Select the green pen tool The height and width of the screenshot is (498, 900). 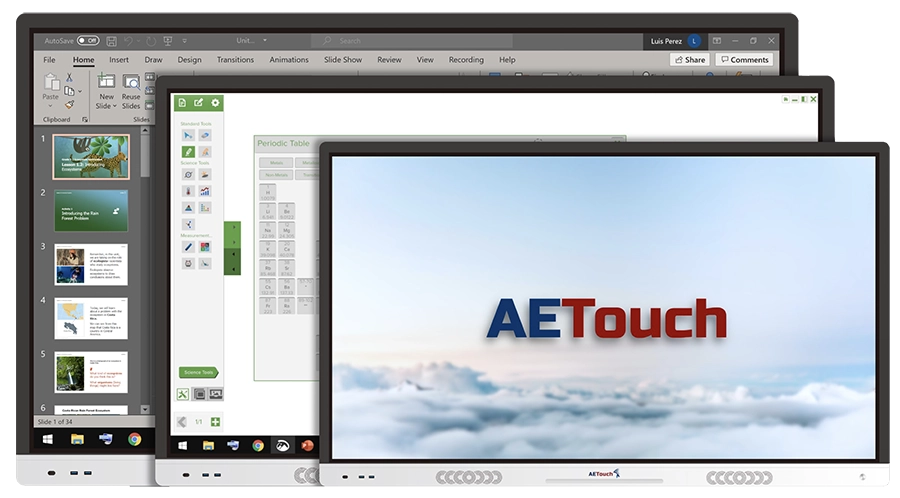(188, 152)
